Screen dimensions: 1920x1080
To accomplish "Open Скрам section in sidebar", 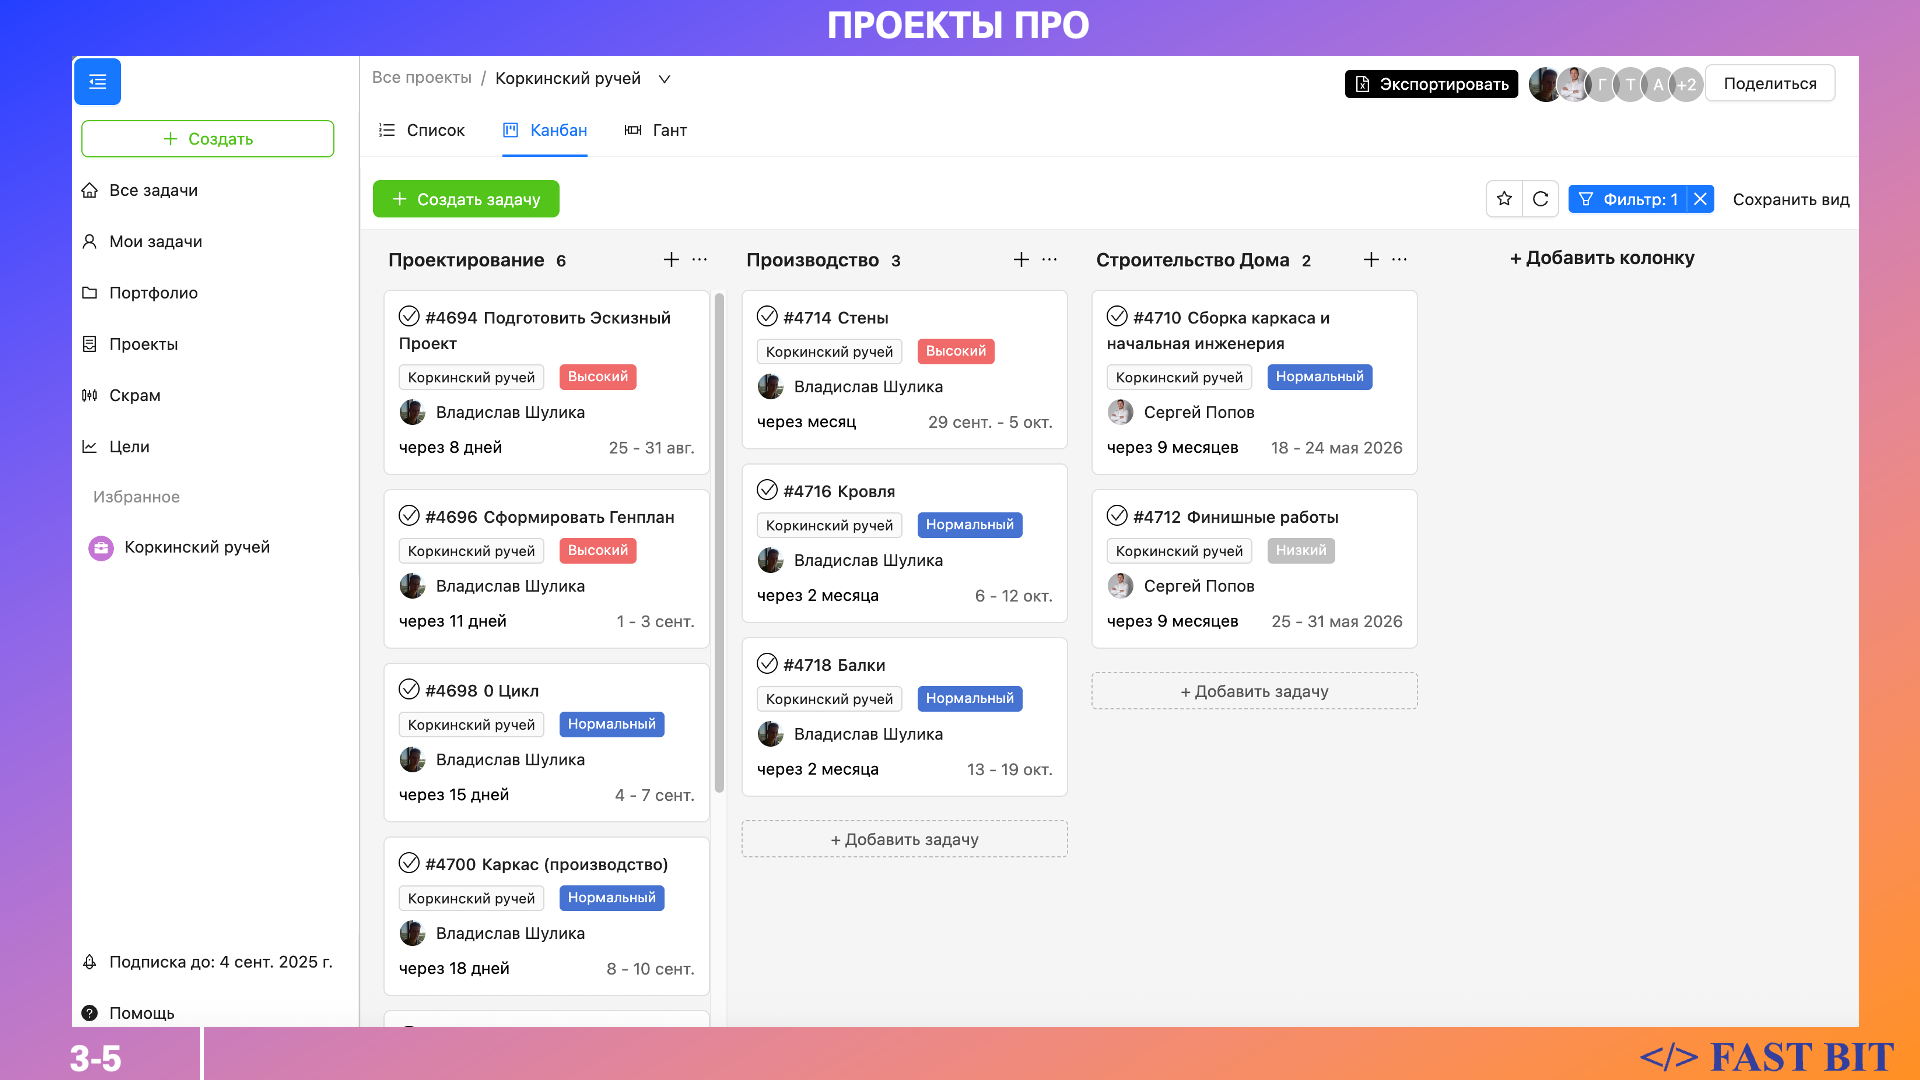I will click(x=134, y=395).
